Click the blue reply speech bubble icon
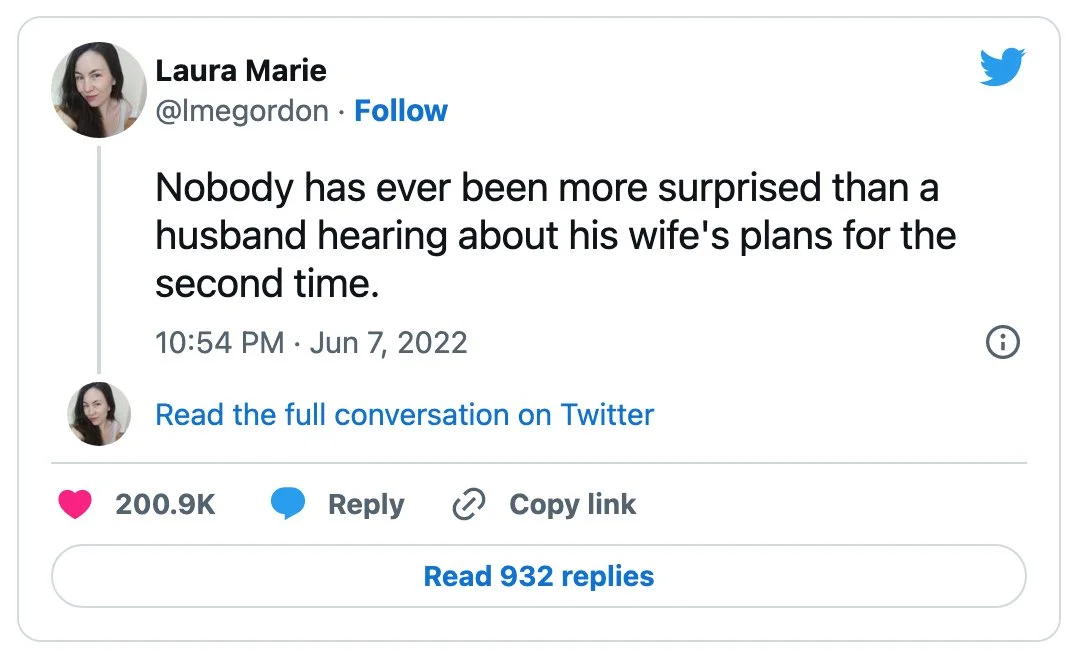This screenshot has width=1078, height=655. click(x=288, y=505)
